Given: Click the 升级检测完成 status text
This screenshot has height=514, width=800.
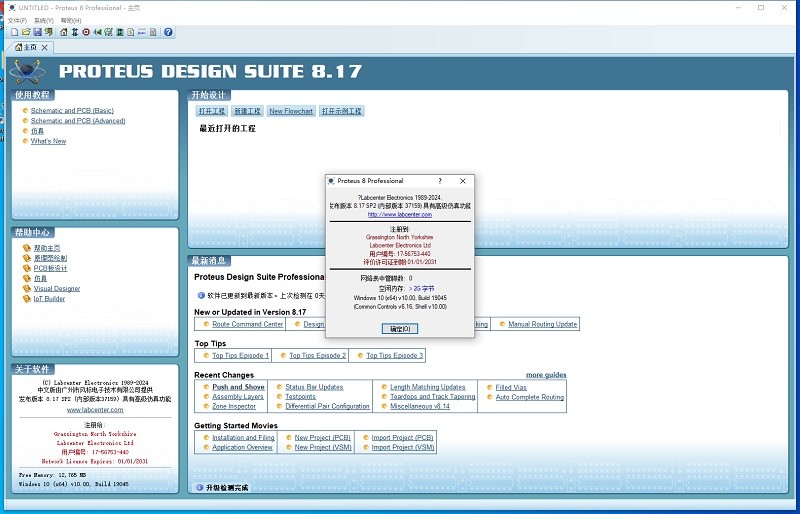Looking at the screenshot, I should pyautogui.click(x=227, y=488).
